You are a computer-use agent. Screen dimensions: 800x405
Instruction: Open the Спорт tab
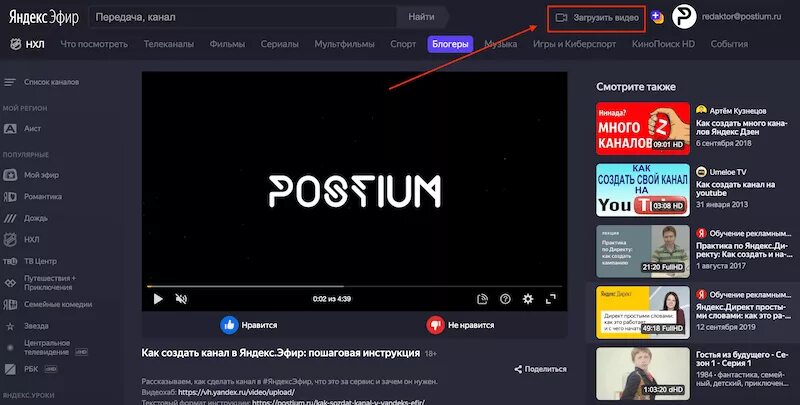[x=403, y=44]
